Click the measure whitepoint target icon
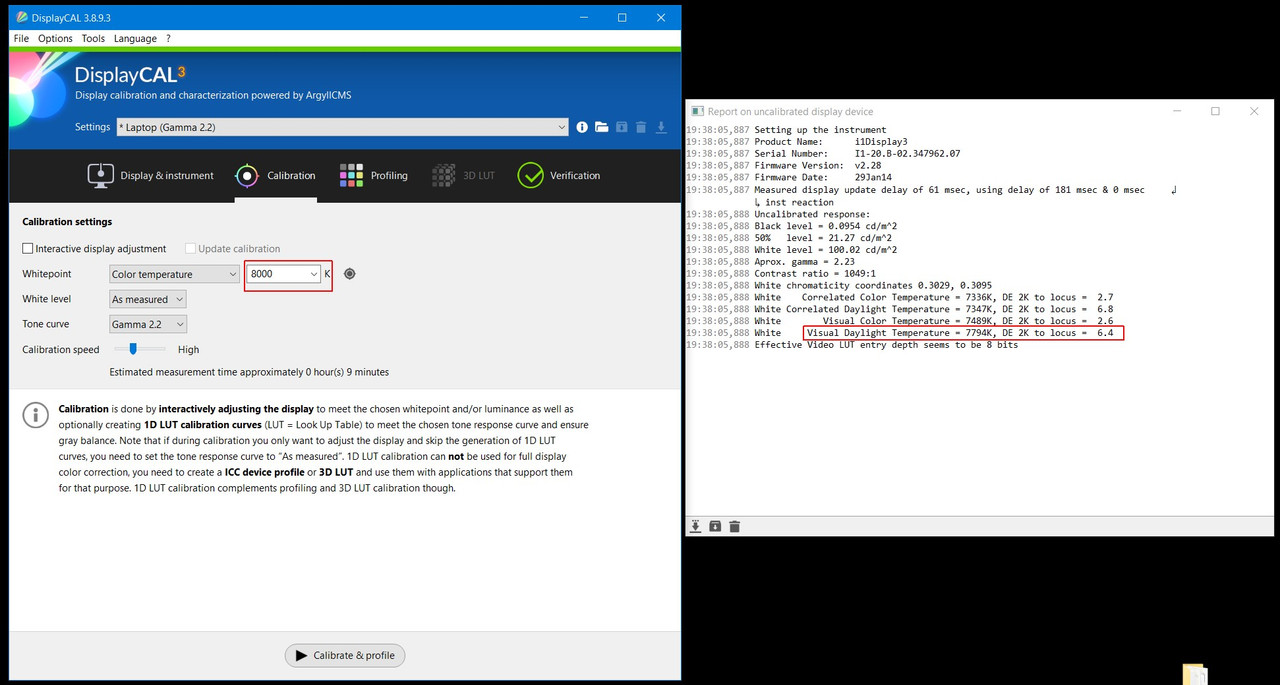1280x685 pixels. (349, 274)
